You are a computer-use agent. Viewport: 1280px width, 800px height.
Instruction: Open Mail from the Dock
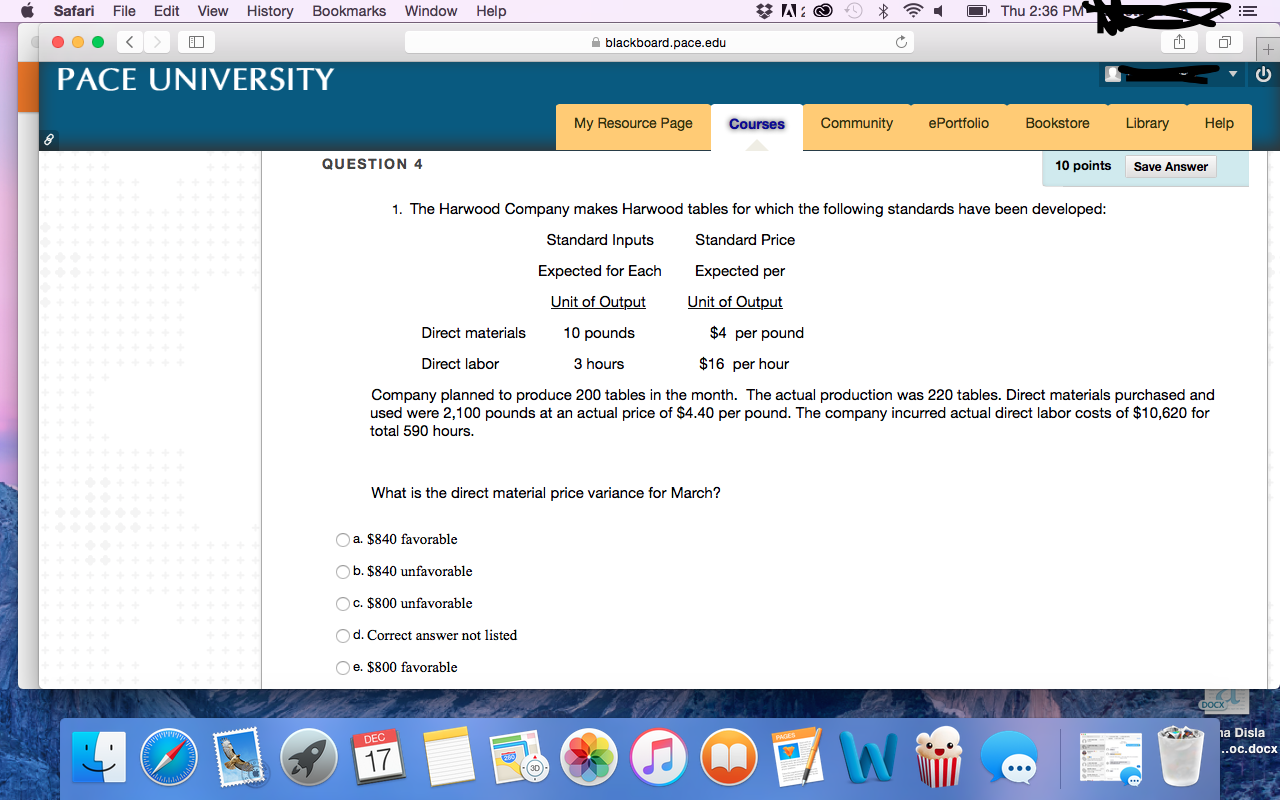[x=239, y=756]
